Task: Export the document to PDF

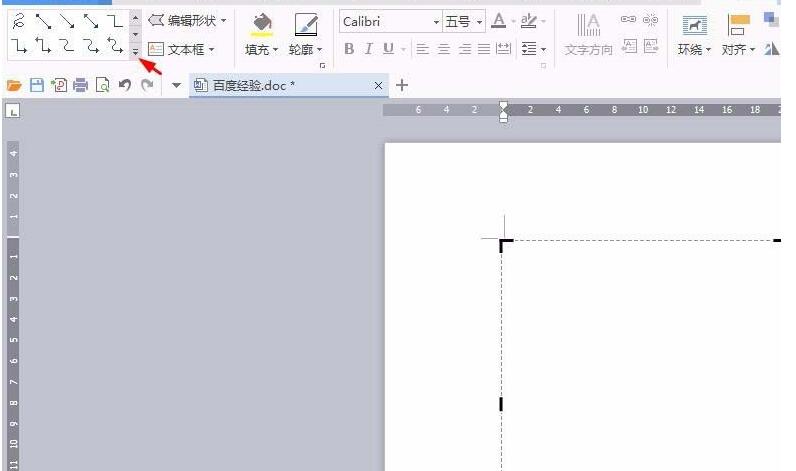Action: 59,85
